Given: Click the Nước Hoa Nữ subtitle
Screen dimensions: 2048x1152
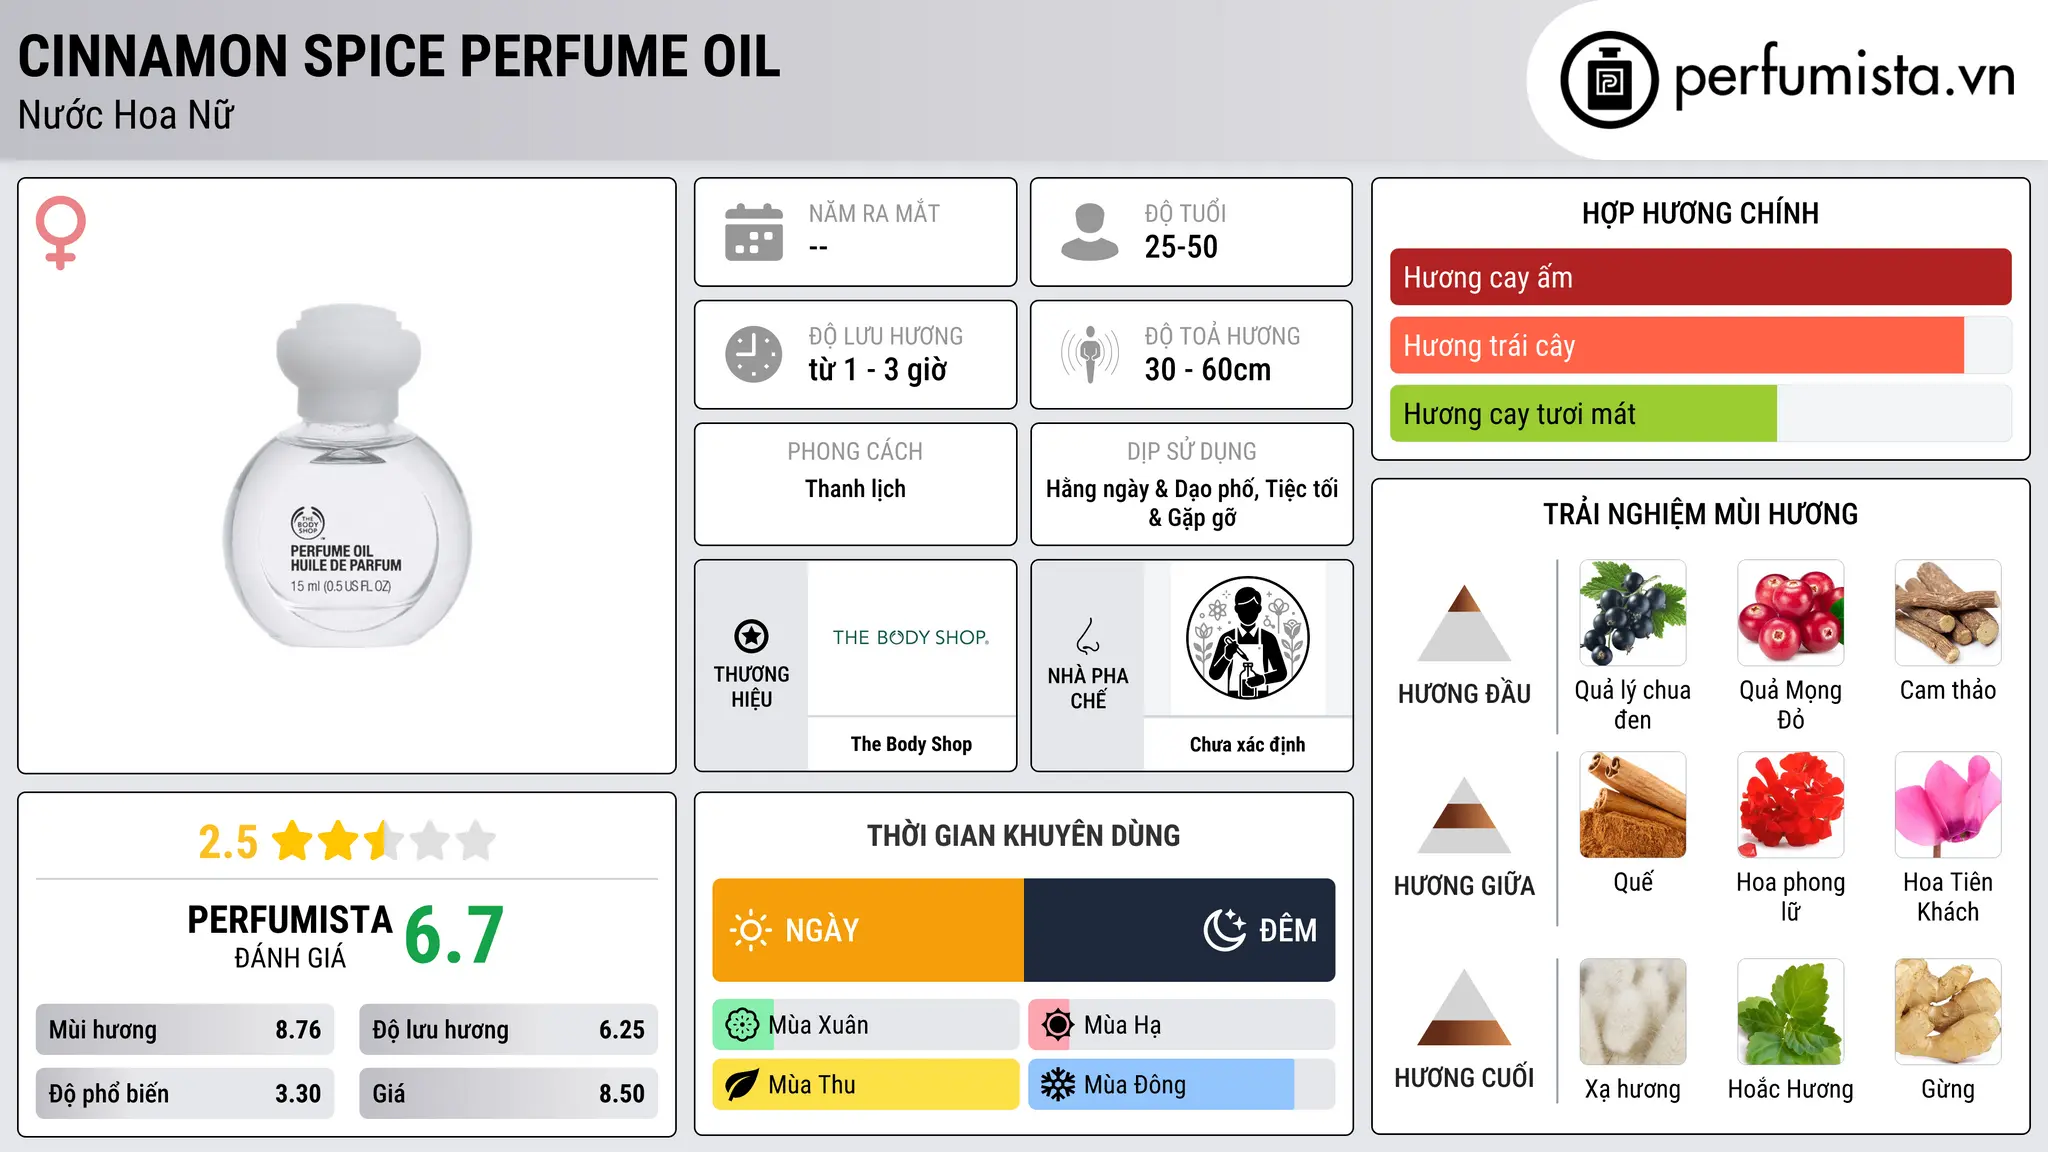Looking at the screenshot, I should pos(126,115).
